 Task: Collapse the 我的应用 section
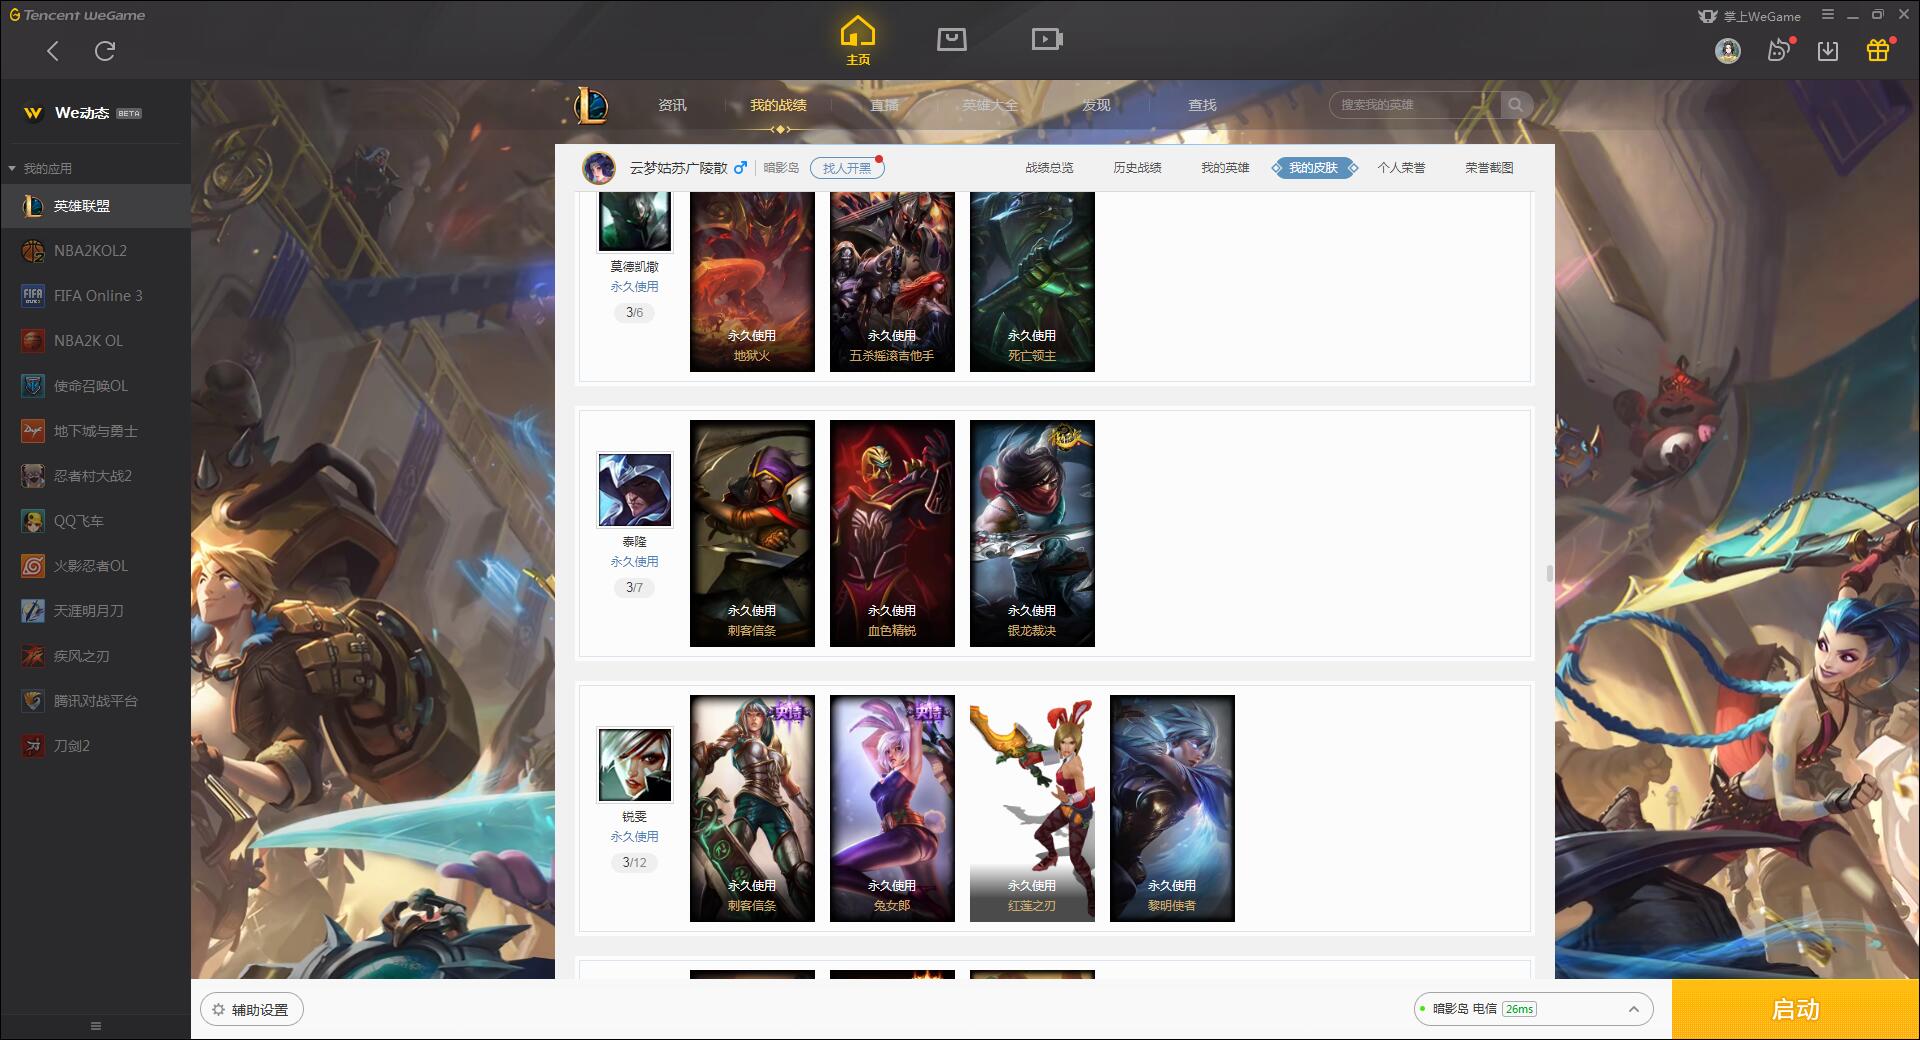(x=40, y=168)
